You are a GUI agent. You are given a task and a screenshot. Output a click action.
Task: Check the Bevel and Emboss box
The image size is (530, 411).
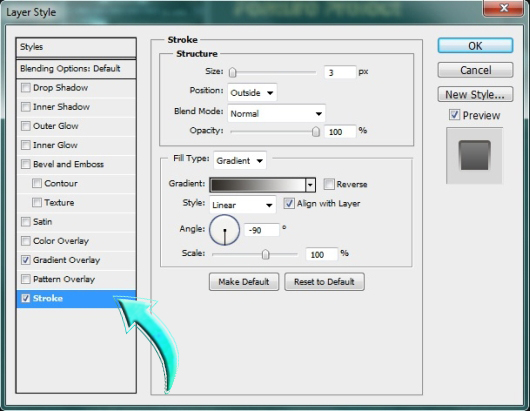click(x=26, y=164)
